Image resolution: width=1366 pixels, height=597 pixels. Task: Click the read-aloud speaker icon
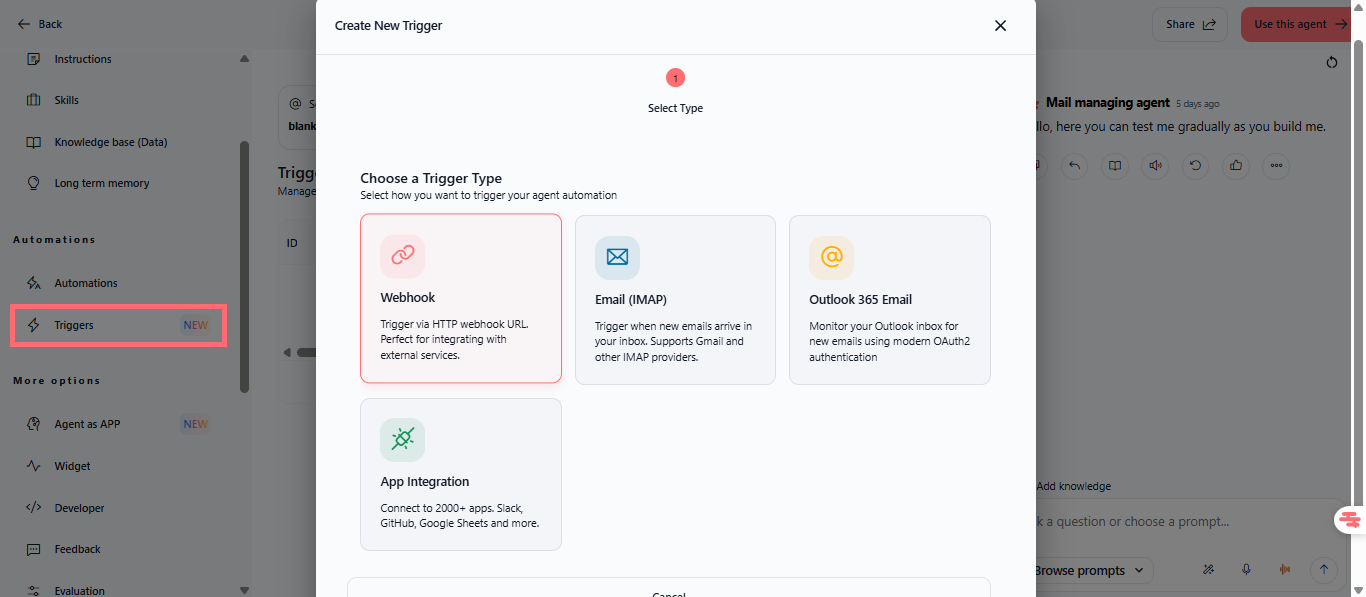1156,166
